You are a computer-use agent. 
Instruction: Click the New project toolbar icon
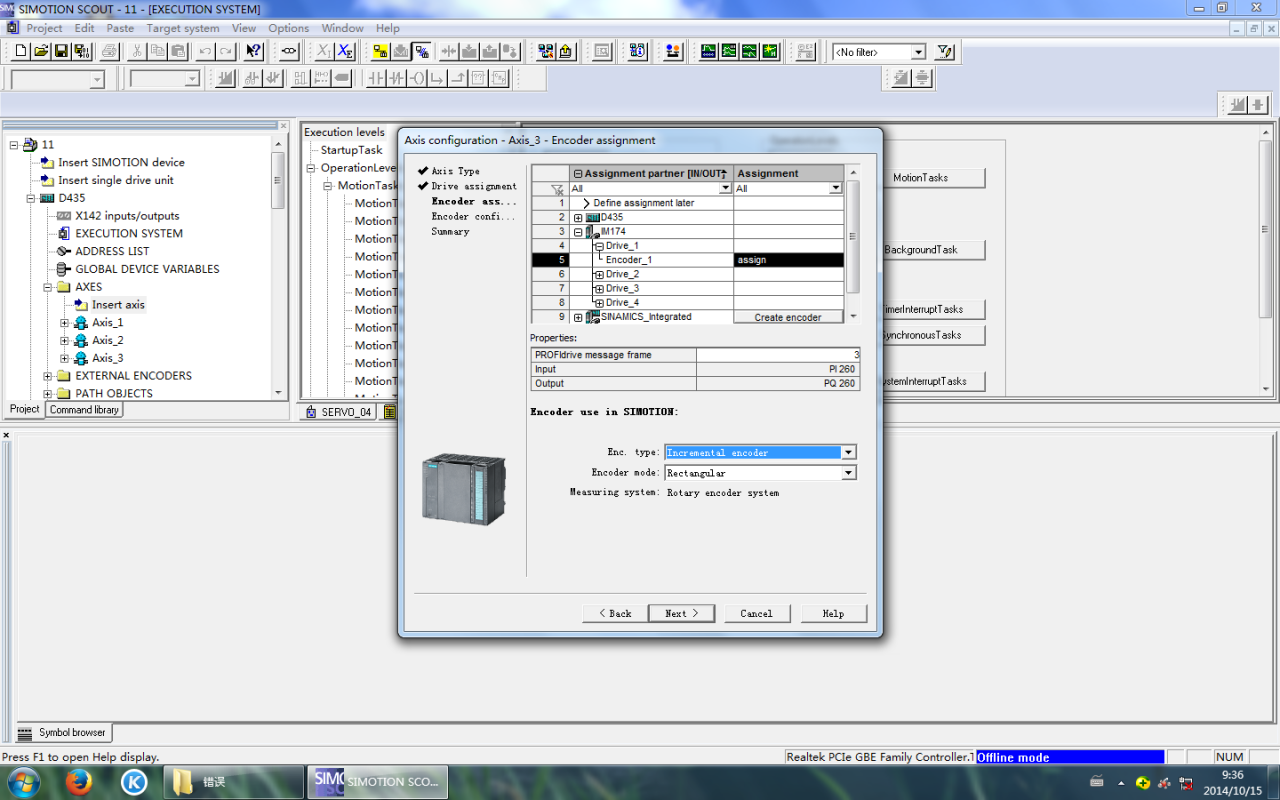21,51
